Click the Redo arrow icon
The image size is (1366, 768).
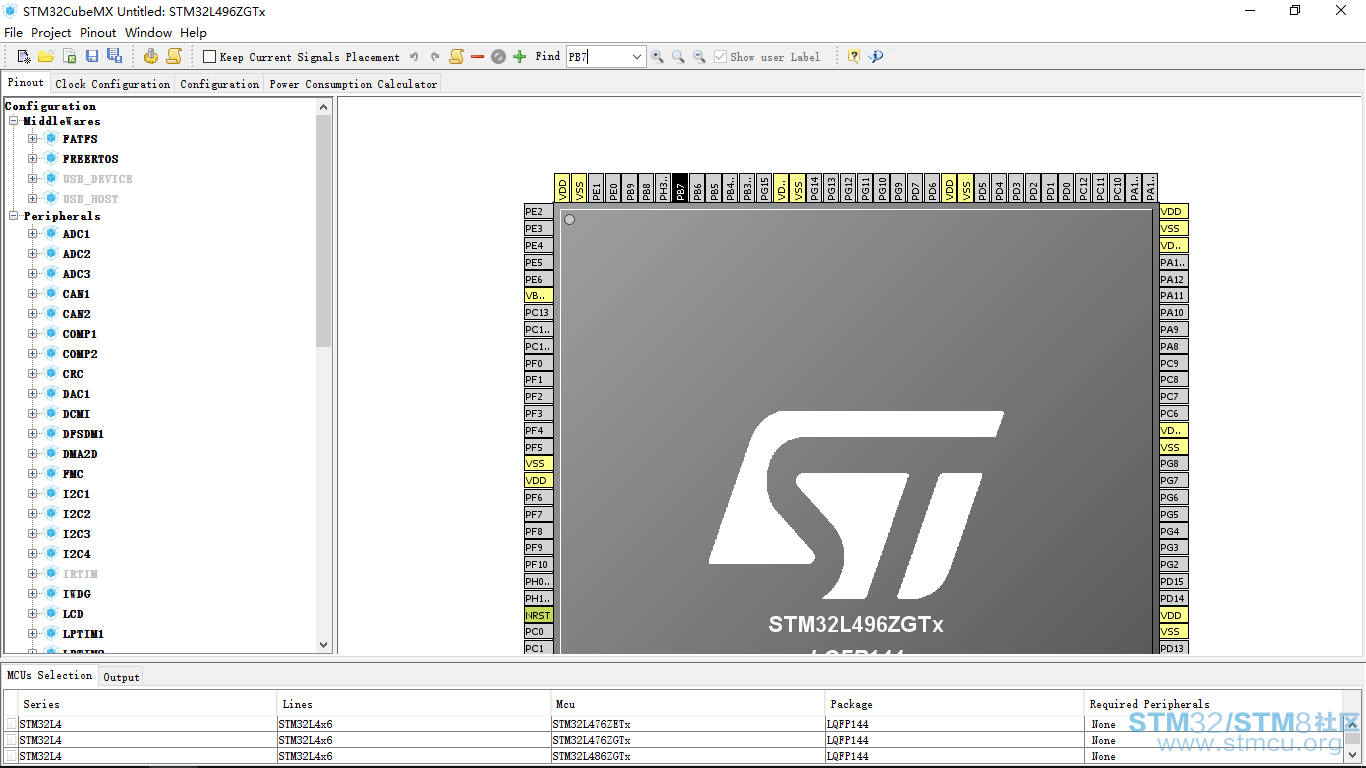(435, 57)
